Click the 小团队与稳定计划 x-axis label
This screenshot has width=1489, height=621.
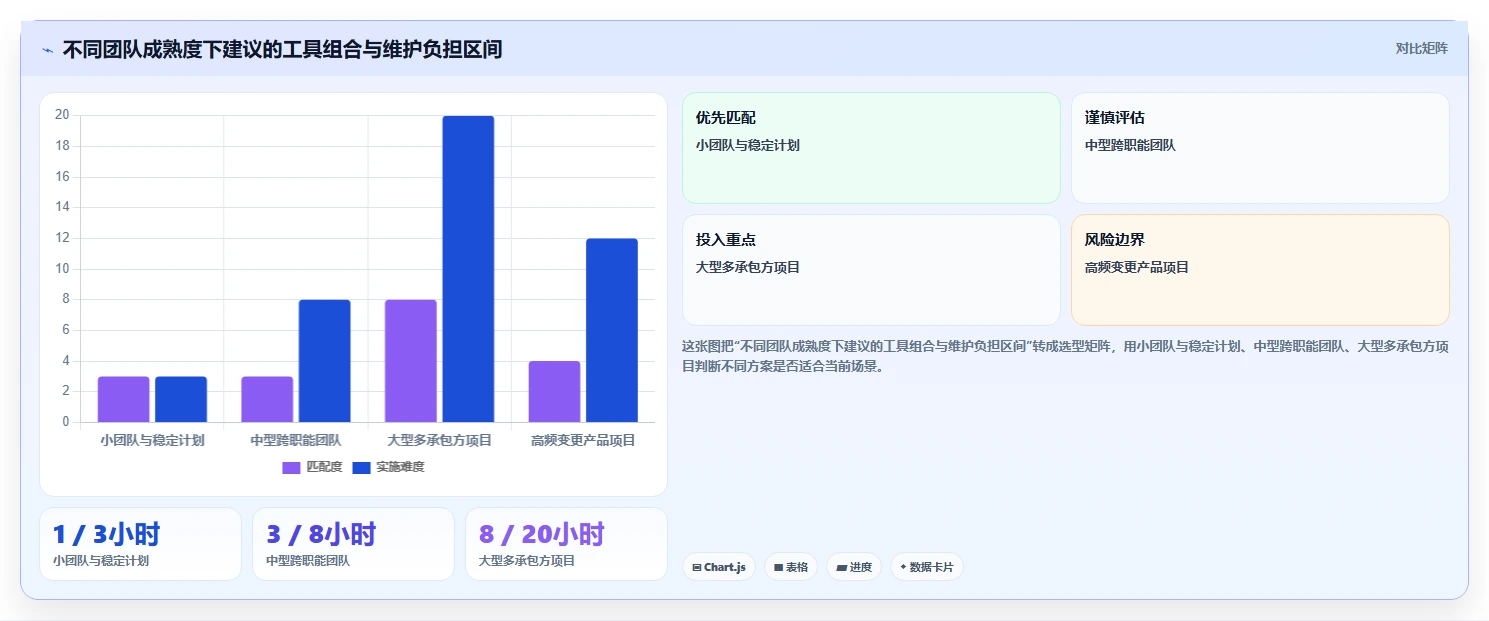point(152,440)
